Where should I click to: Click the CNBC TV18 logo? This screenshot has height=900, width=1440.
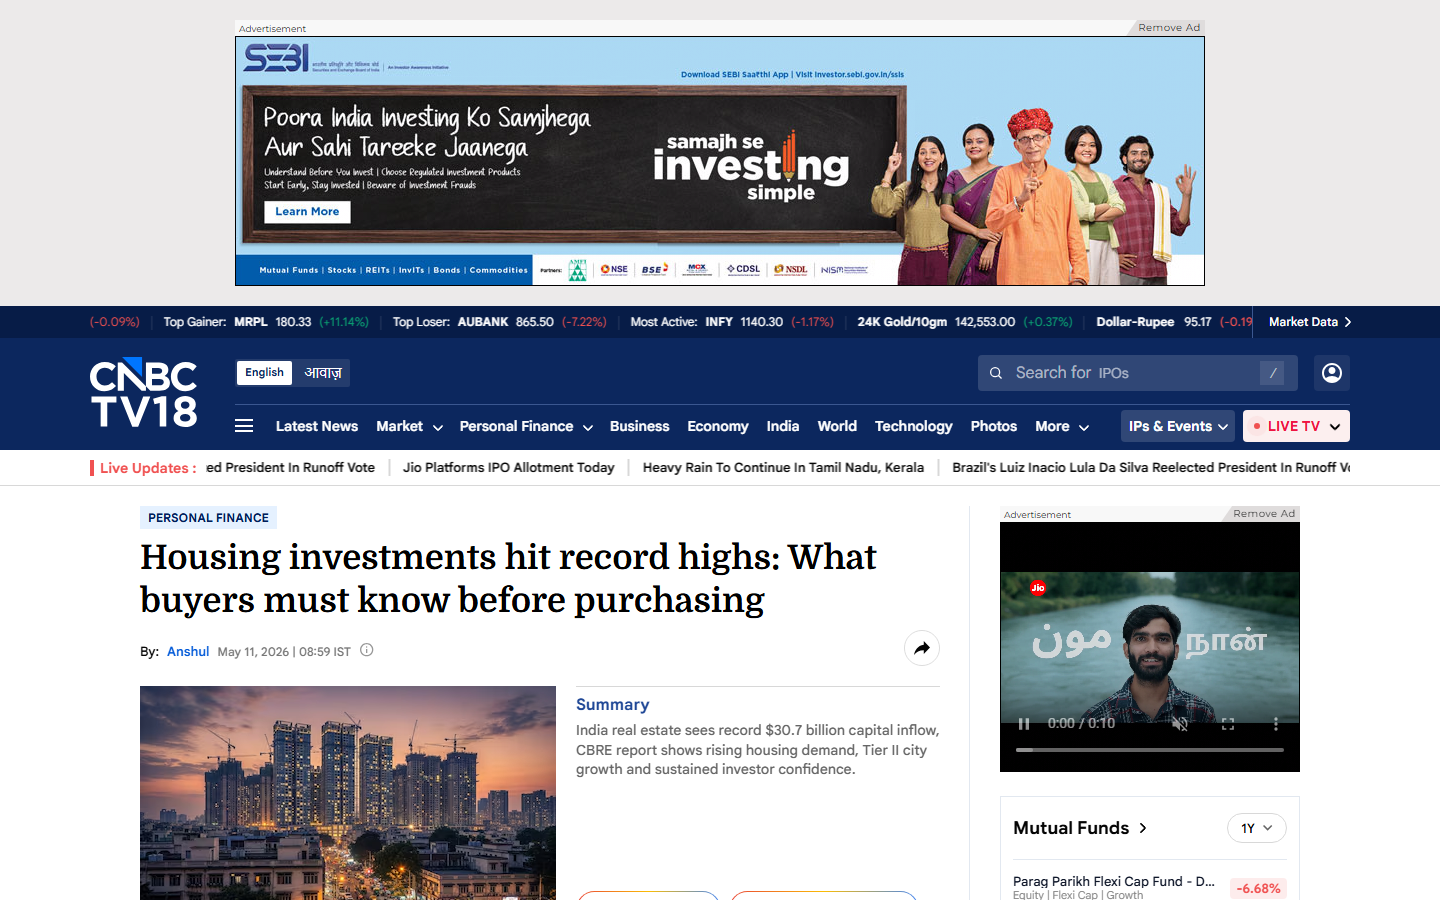(144, 392)
